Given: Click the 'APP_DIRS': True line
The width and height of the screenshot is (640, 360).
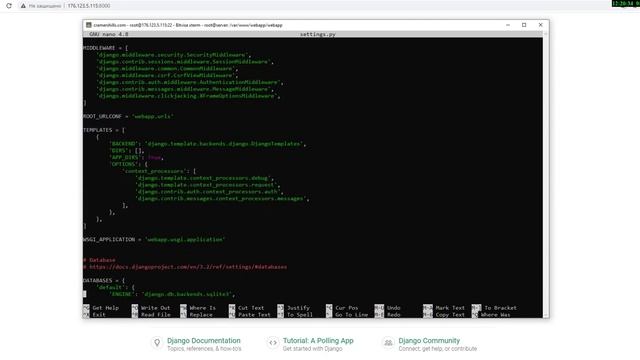Looking at the screenshot, I should click(136, 158).
